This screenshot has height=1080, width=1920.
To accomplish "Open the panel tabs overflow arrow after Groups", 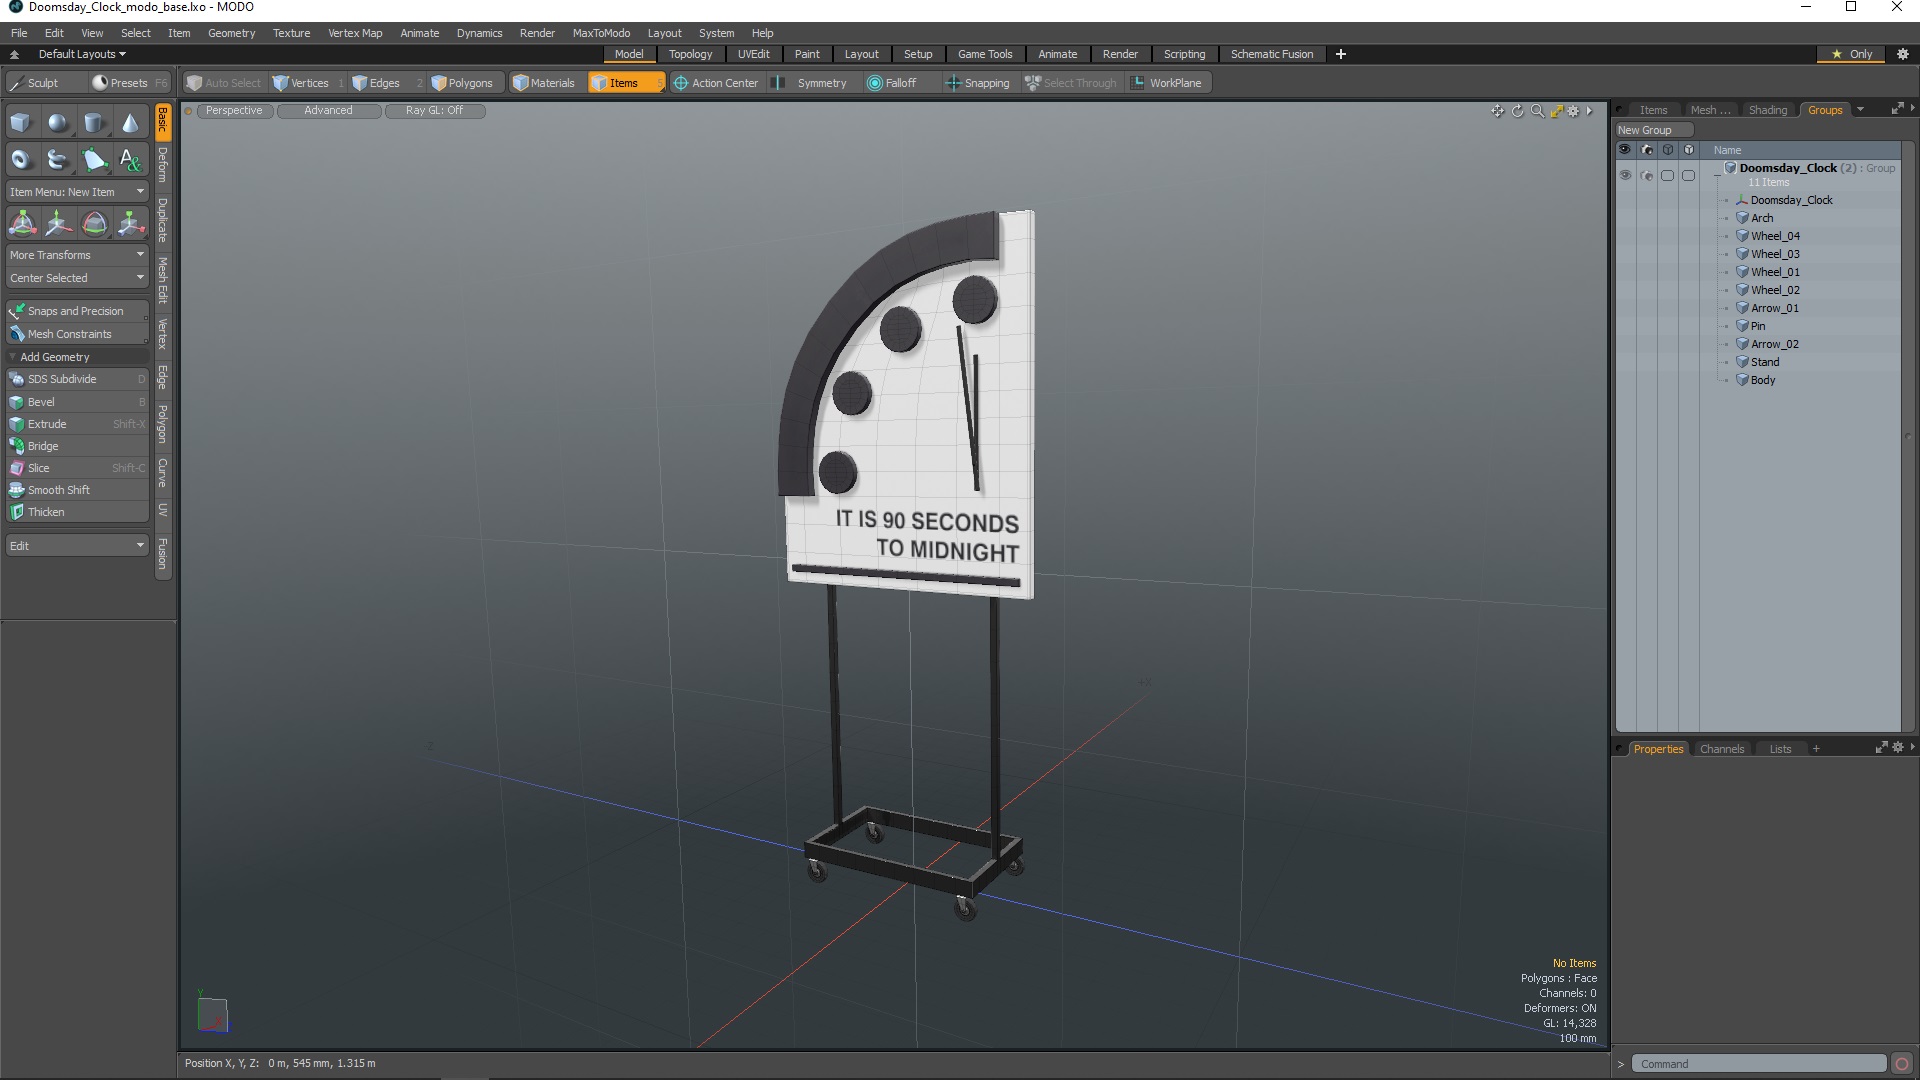I will (x=1860, y=110).
